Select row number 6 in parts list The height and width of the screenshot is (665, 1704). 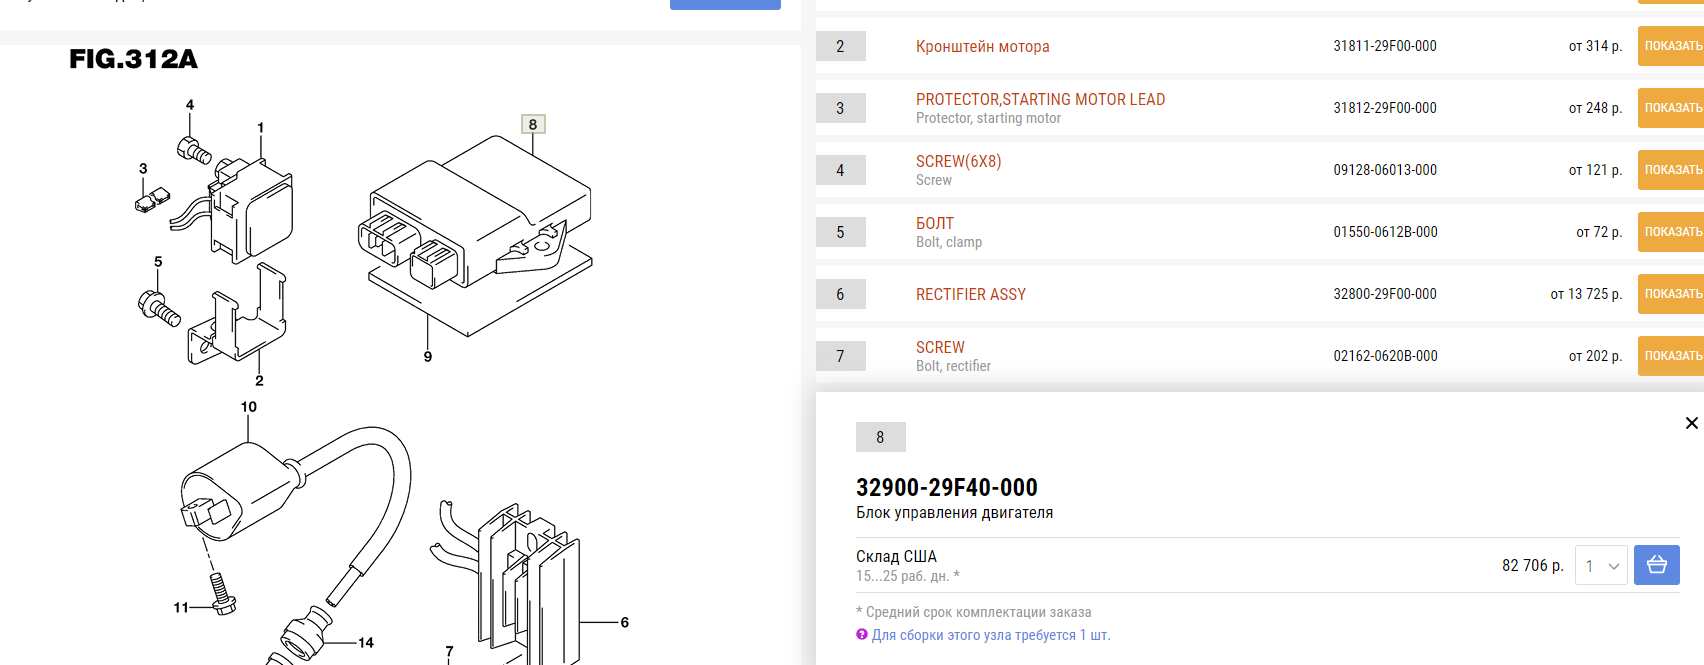click(x=840, y=294)
